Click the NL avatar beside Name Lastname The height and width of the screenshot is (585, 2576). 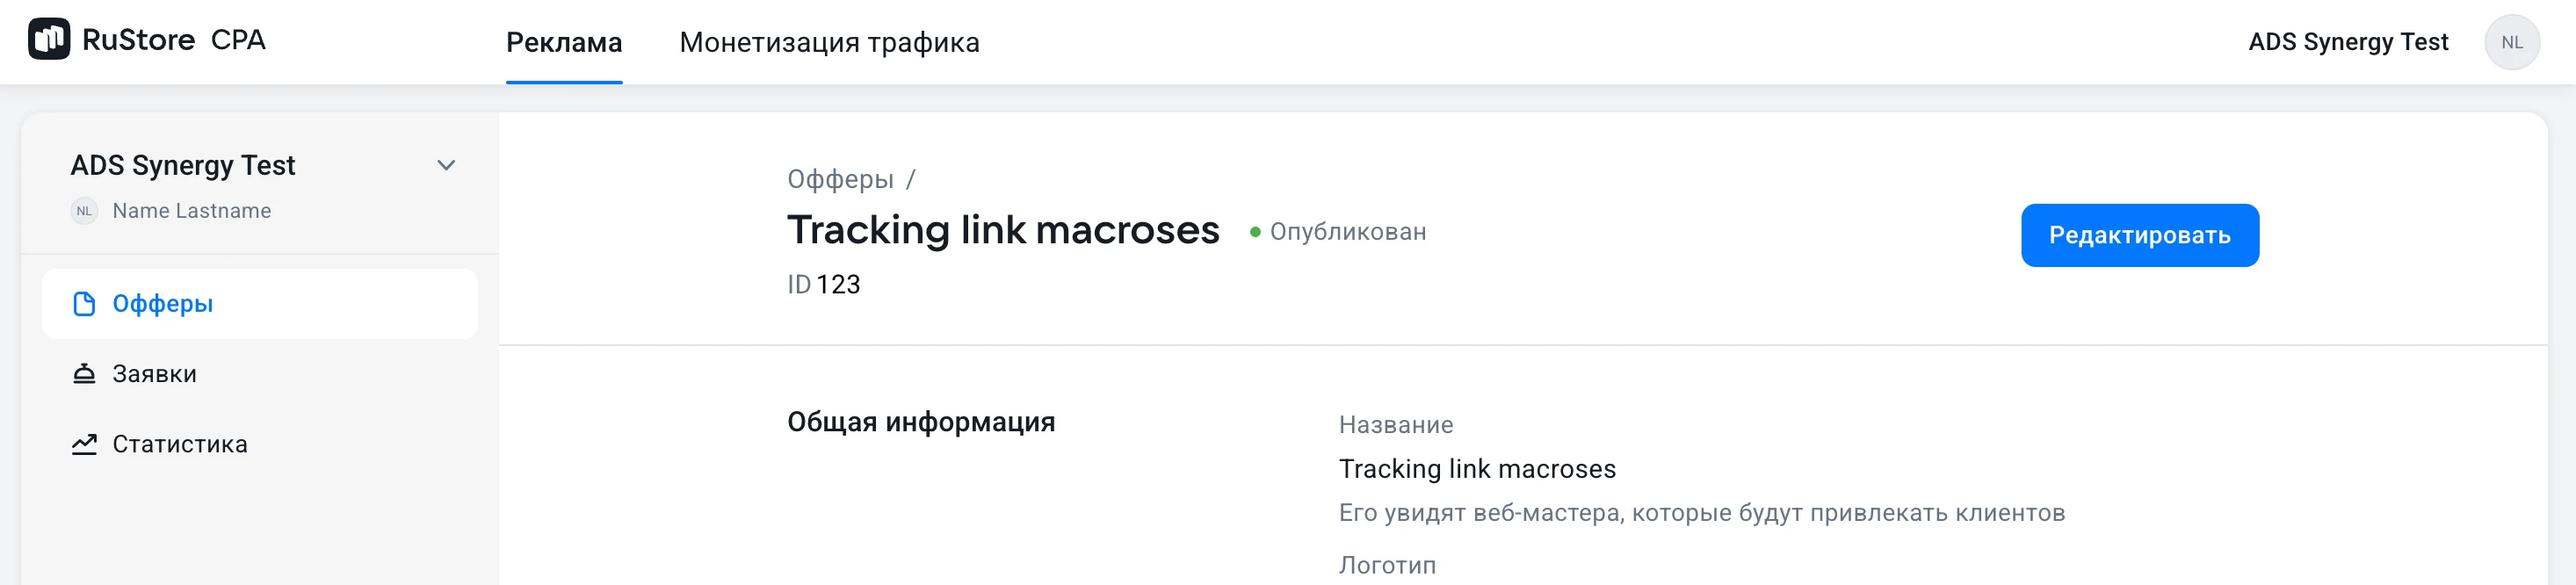pos(84,211)
